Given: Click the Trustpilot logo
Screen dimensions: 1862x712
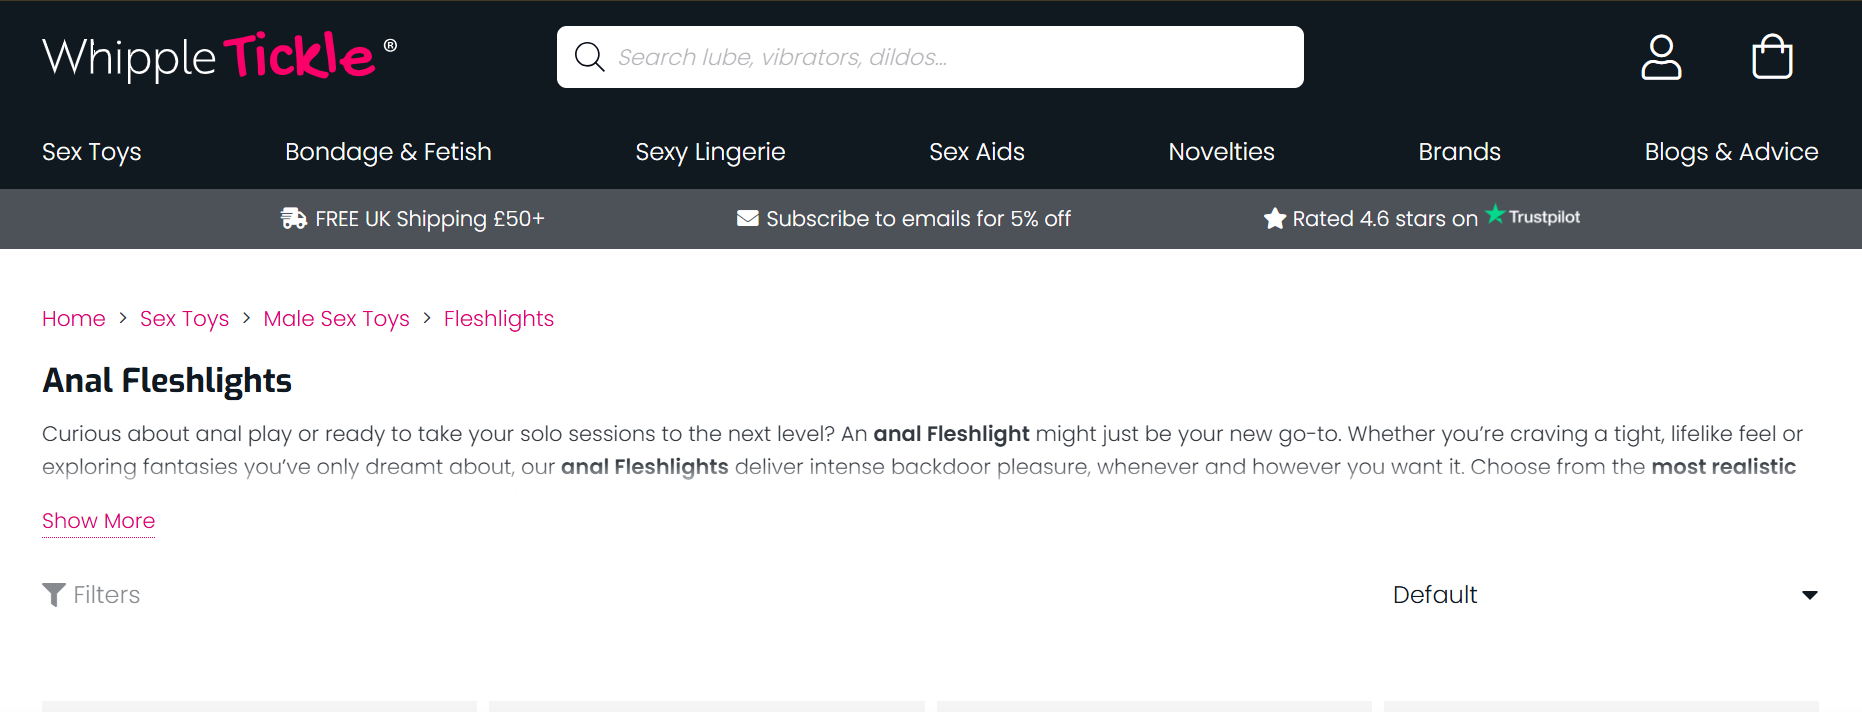Looking at the screenshot, I should (1534, 216).
